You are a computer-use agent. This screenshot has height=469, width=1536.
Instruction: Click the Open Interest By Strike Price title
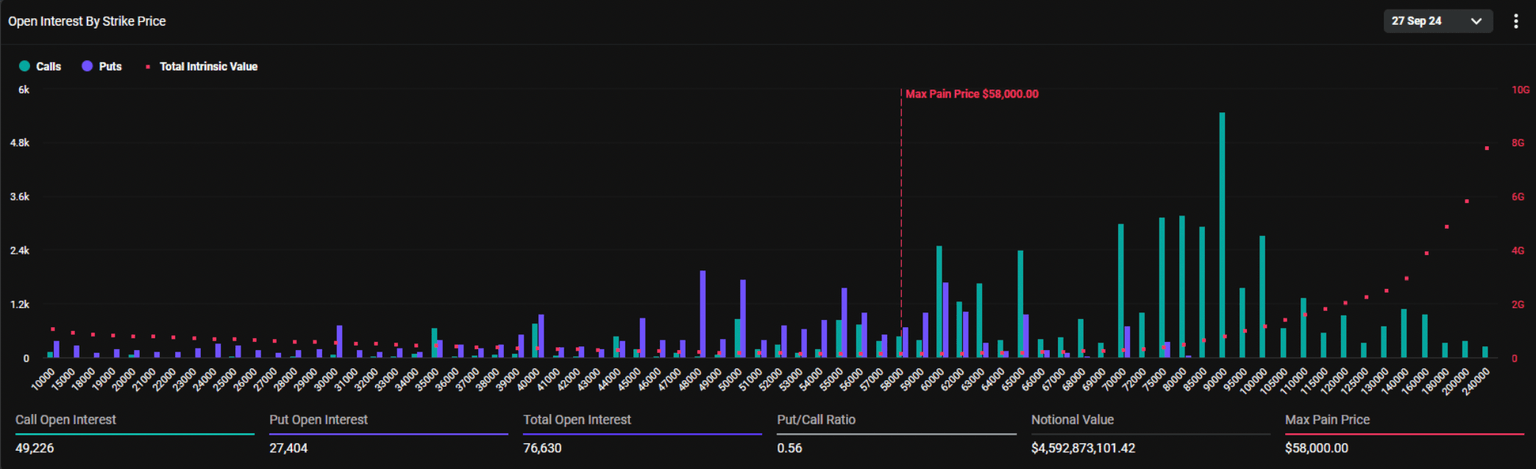tap(87, 21)
